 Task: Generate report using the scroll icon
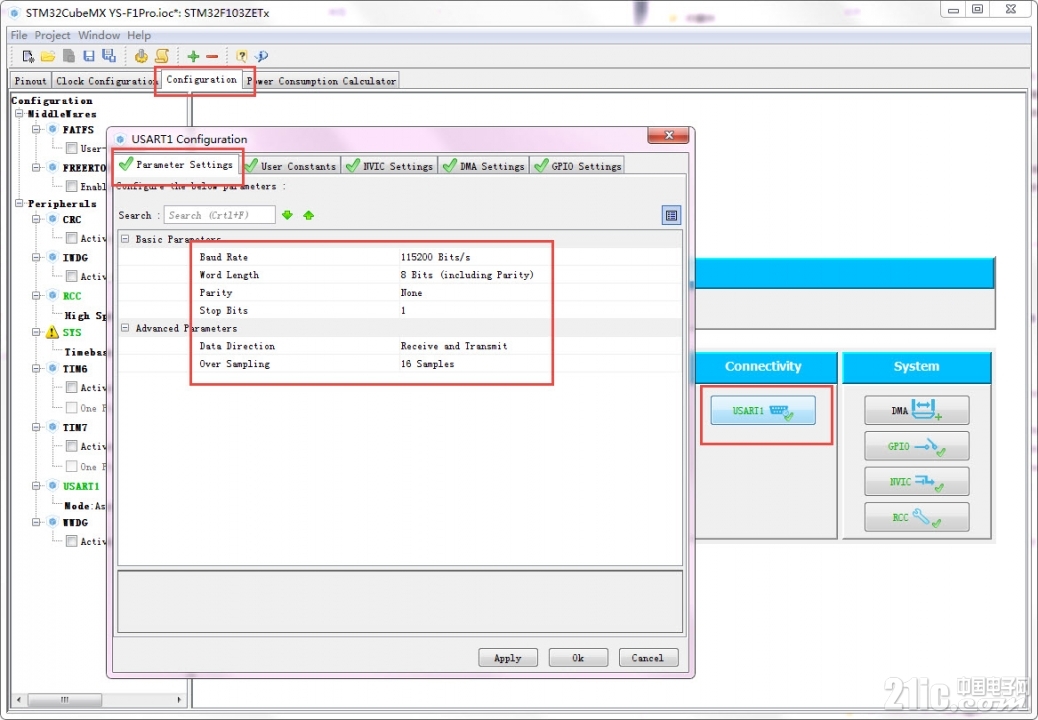click(x=162, y=56)
